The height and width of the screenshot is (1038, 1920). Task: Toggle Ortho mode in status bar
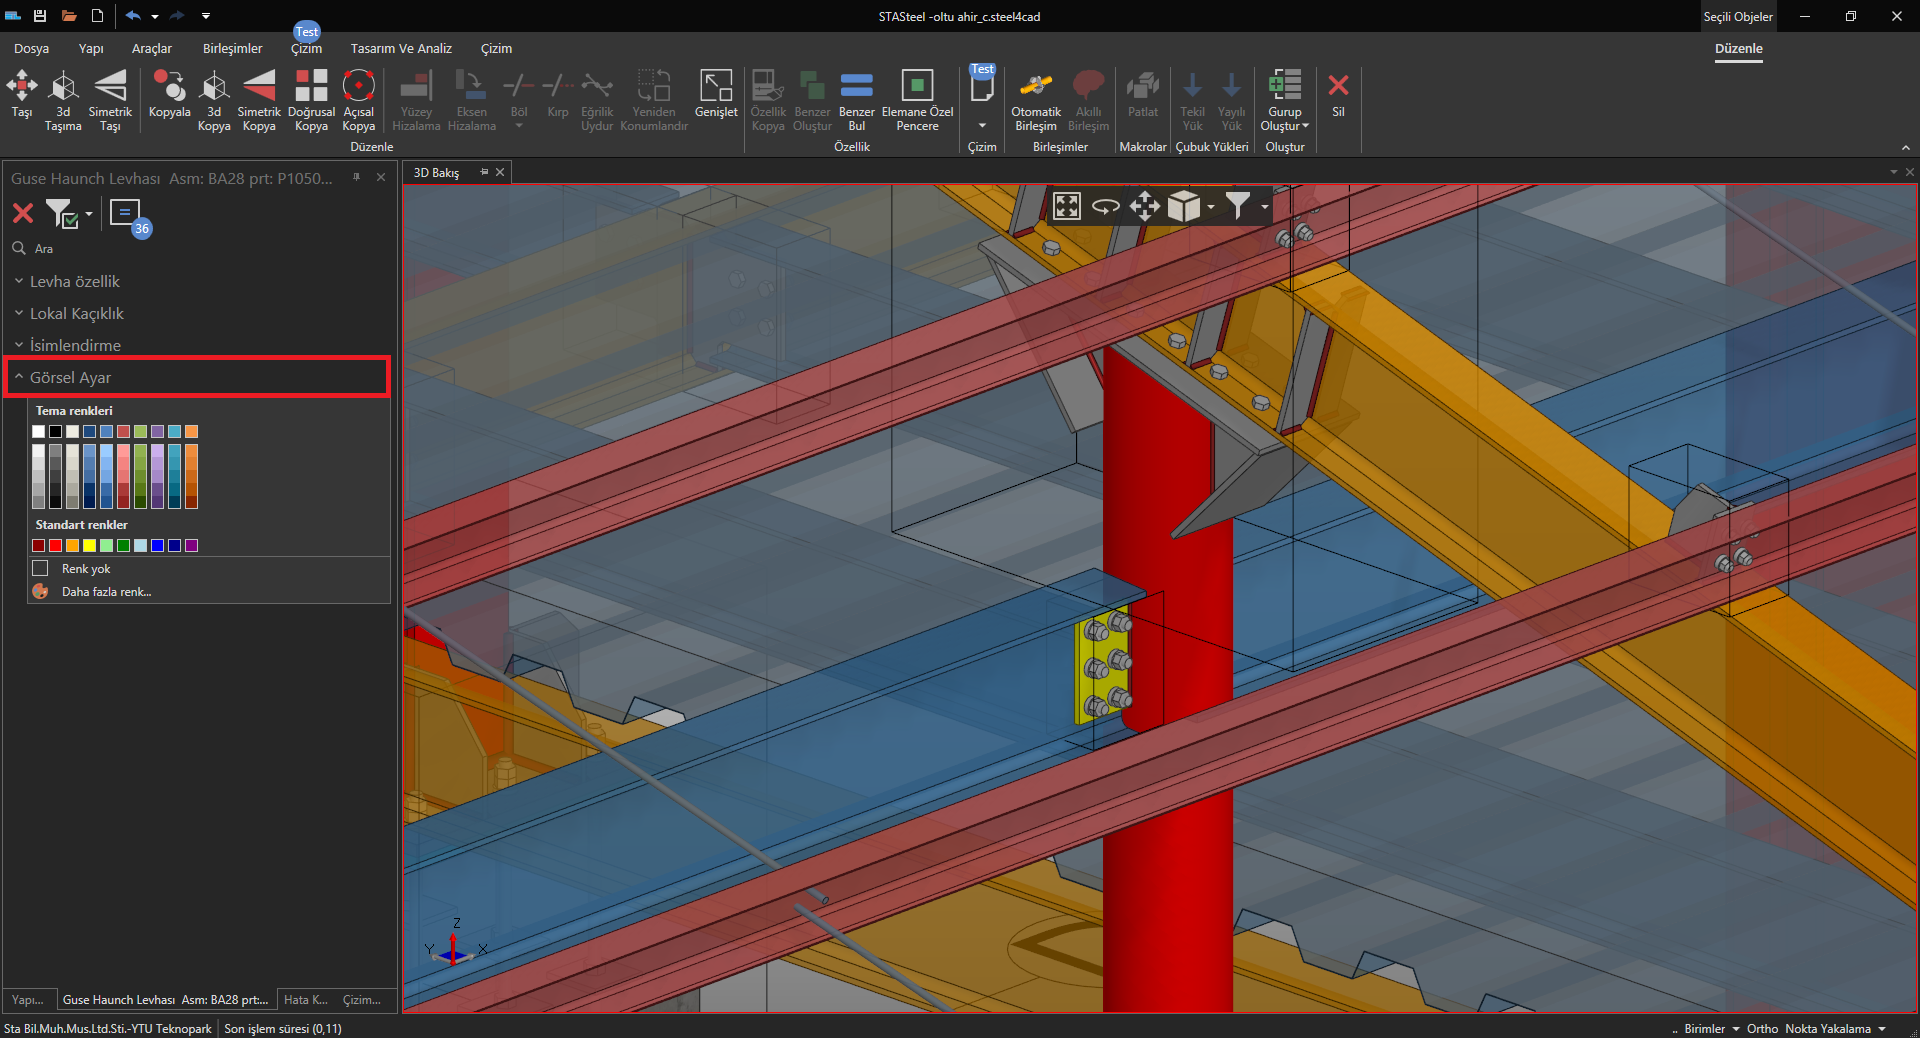[1762, 1028]
